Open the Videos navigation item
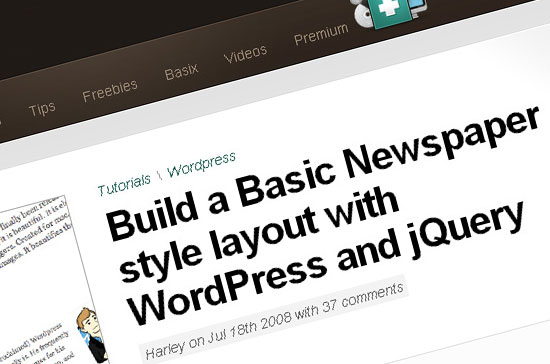 pyautogui.click(x=246, y=54)
